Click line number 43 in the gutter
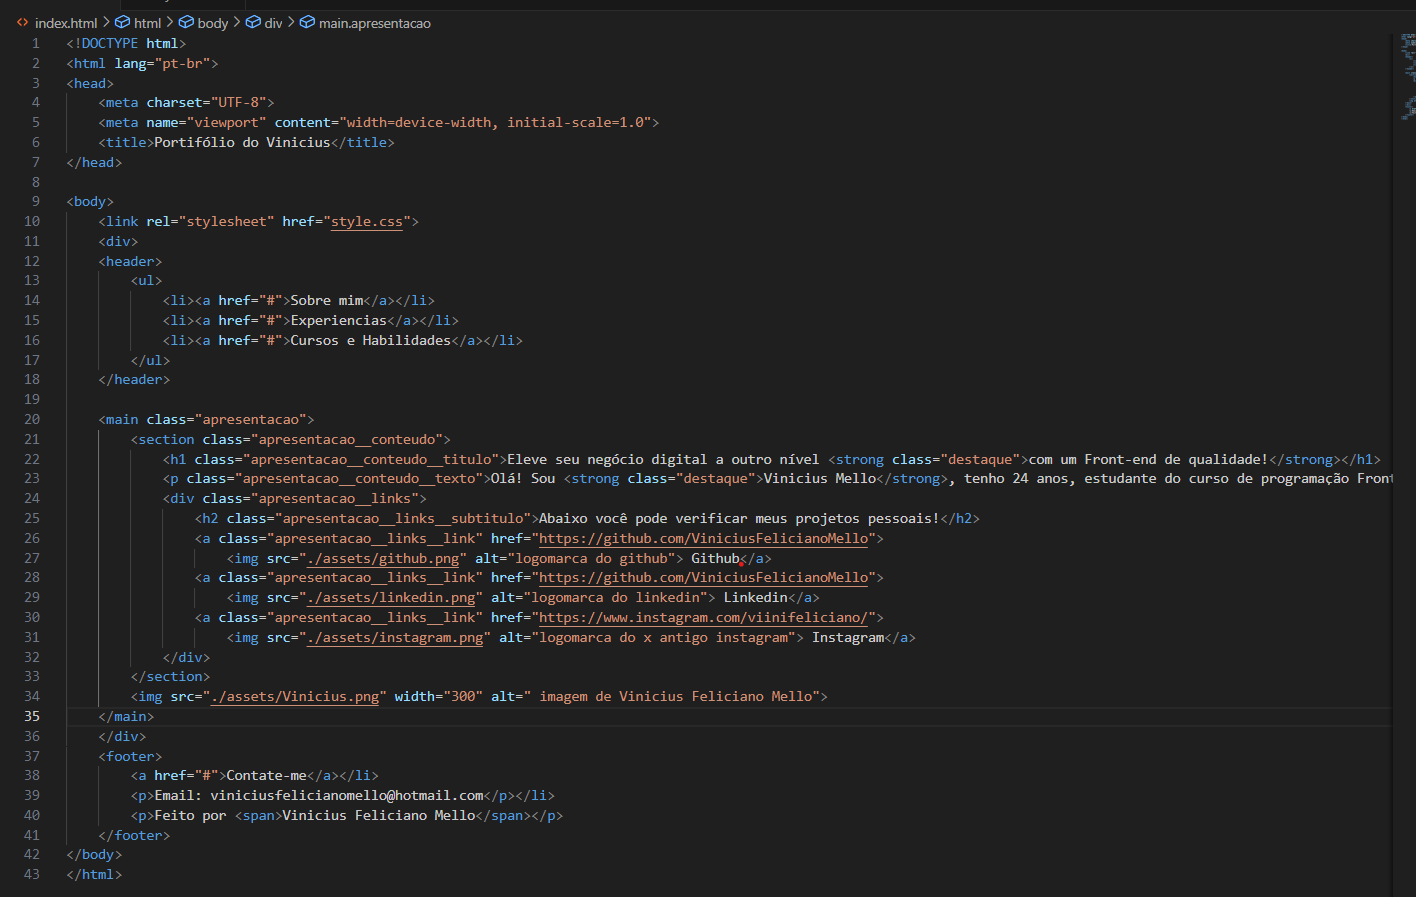Viewport: 1416px width, 897px height. (32, 875)
